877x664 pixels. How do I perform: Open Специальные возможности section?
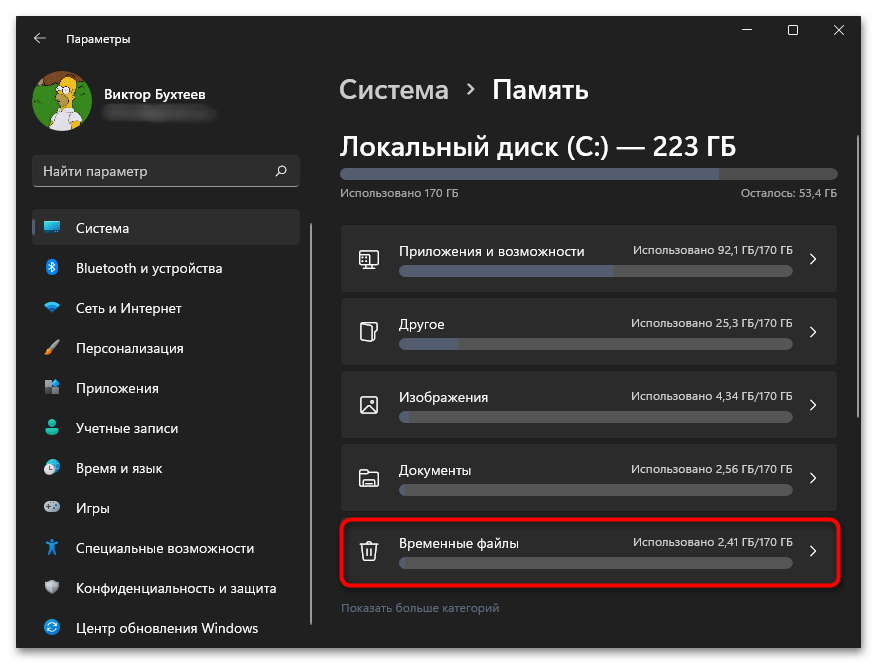point(166,548)
